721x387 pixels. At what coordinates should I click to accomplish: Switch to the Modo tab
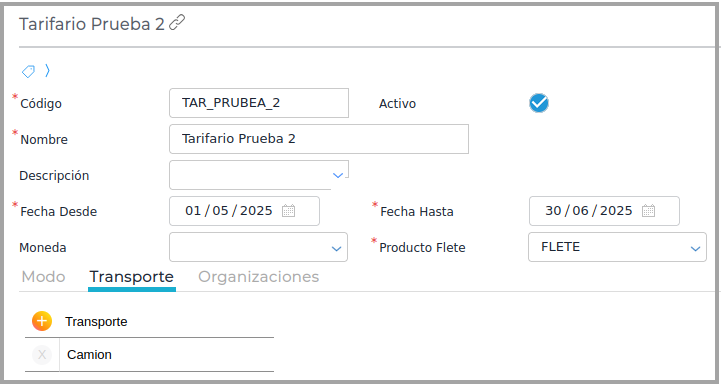pyautogui.click(x=43, y=277)
